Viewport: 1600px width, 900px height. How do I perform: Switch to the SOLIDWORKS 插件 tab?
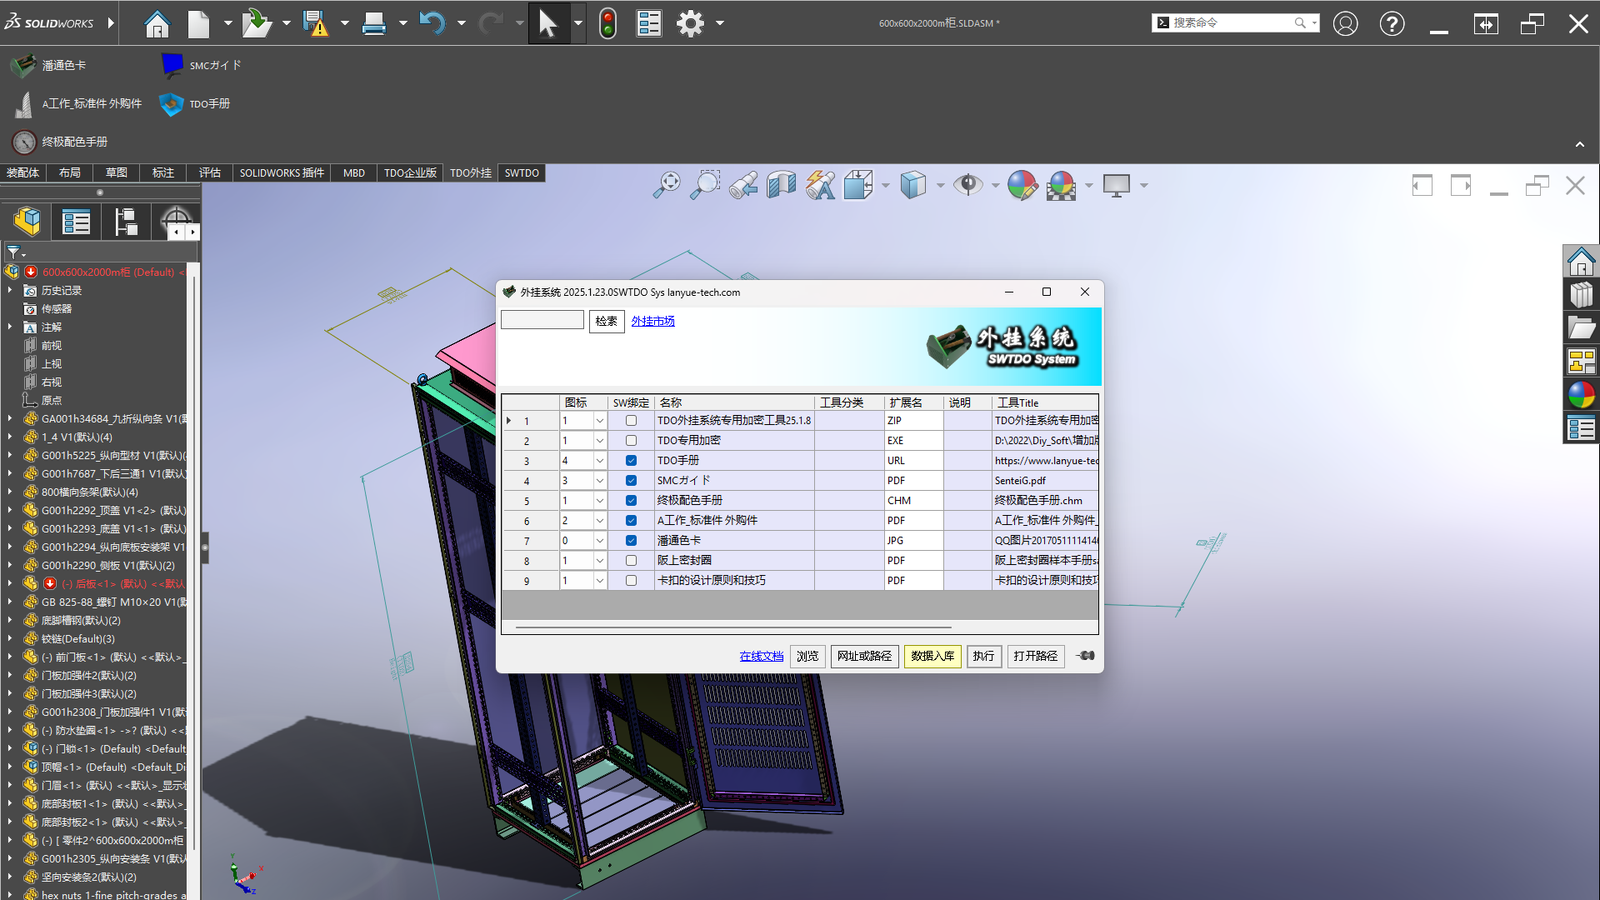pos(281,173)
